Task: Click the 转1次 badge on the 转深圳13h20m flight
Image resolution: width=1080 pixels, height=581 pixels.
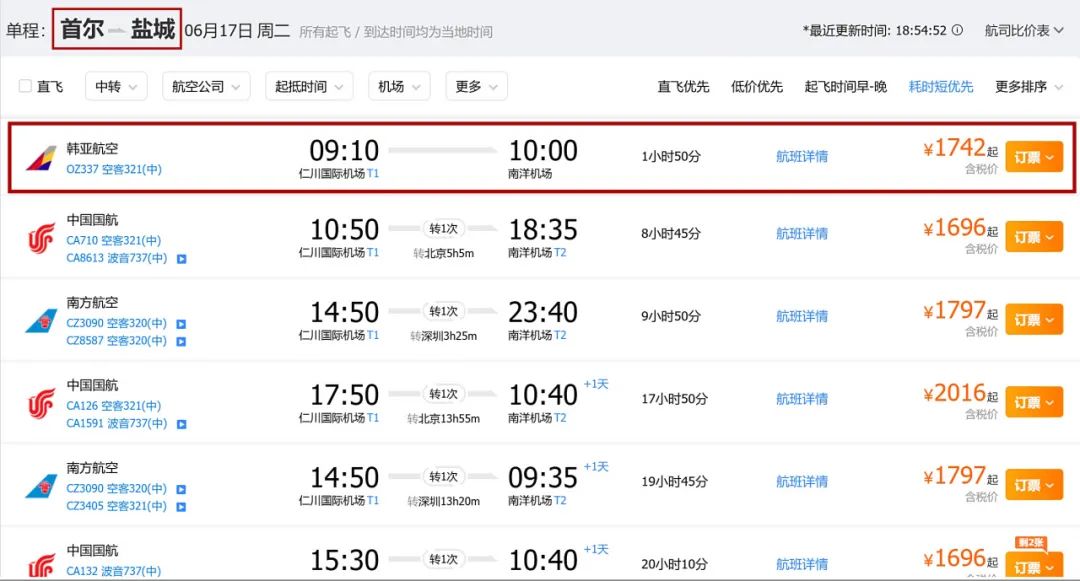Action: [444, 476]
